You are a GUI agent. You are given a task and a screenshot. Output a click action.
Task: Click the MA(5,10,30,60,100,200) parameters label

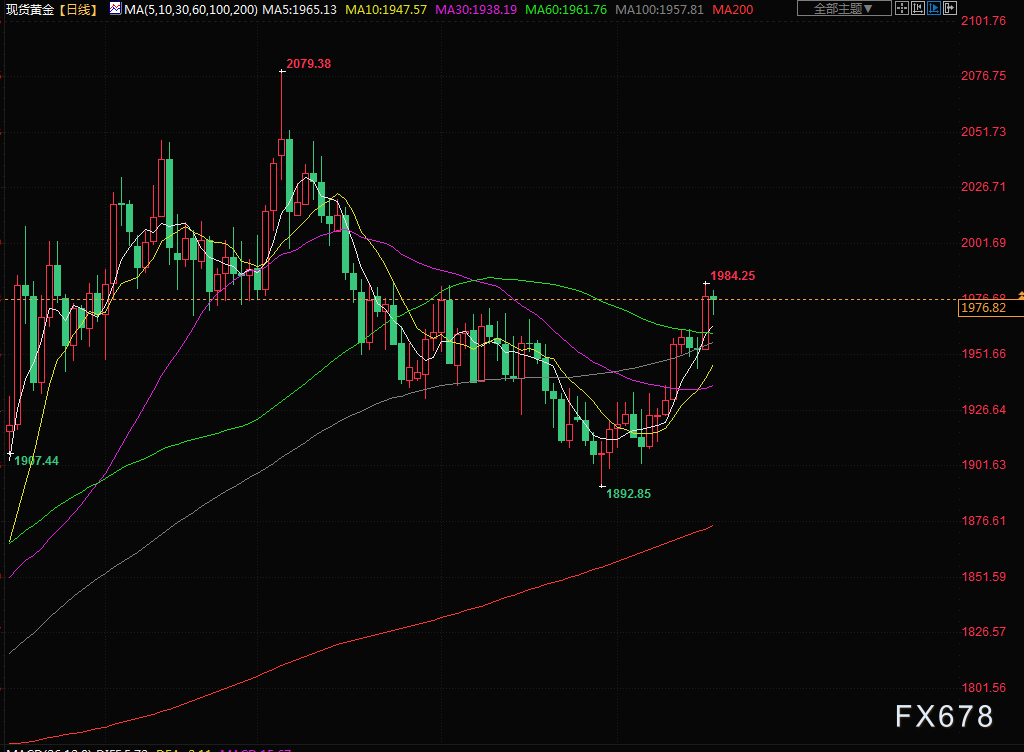pyautogui.click(x=191, y=9)
